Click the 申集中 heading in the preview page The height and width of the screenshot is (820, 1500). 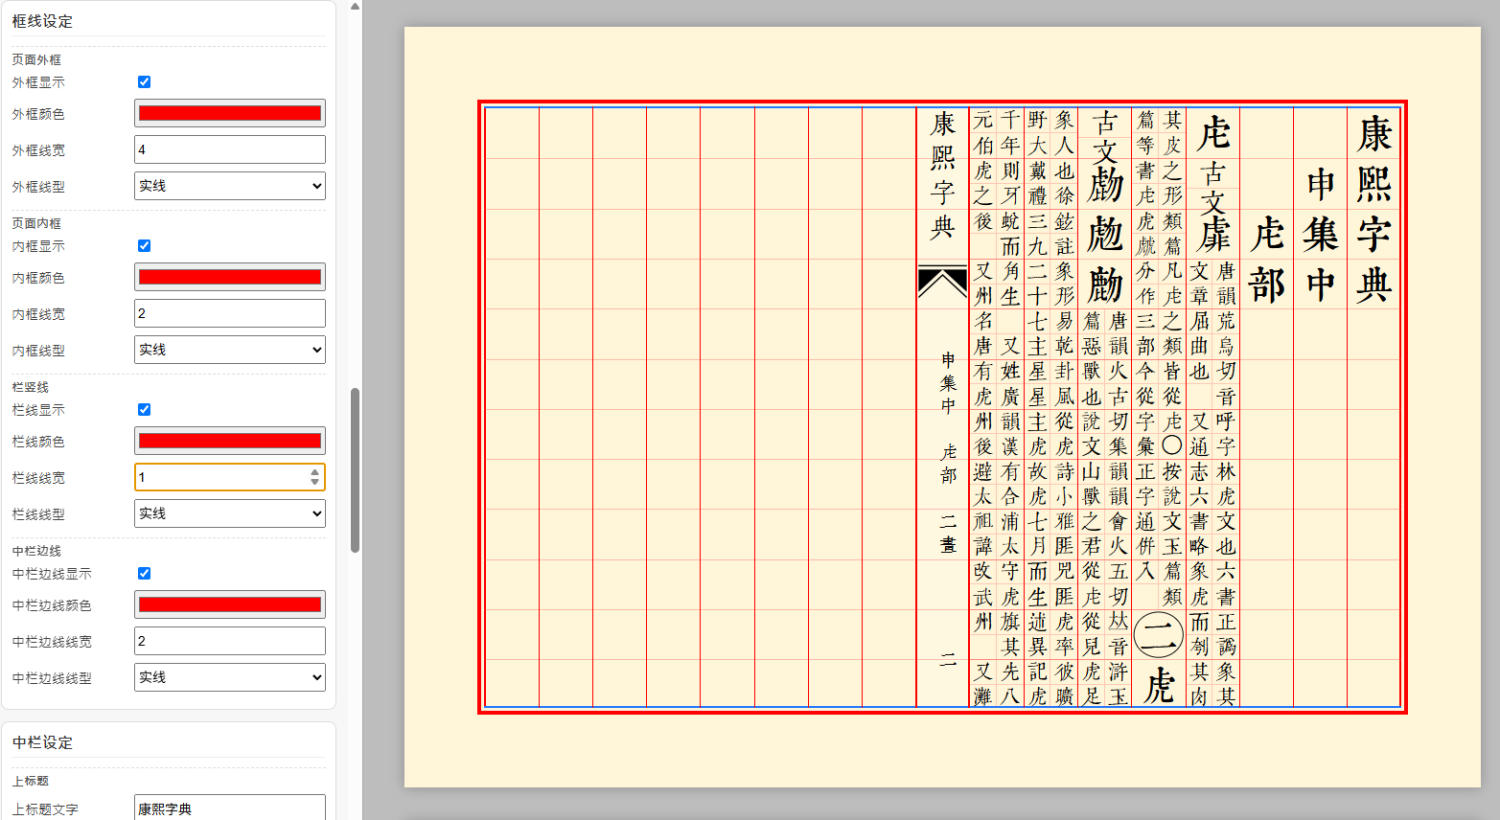1321,235
